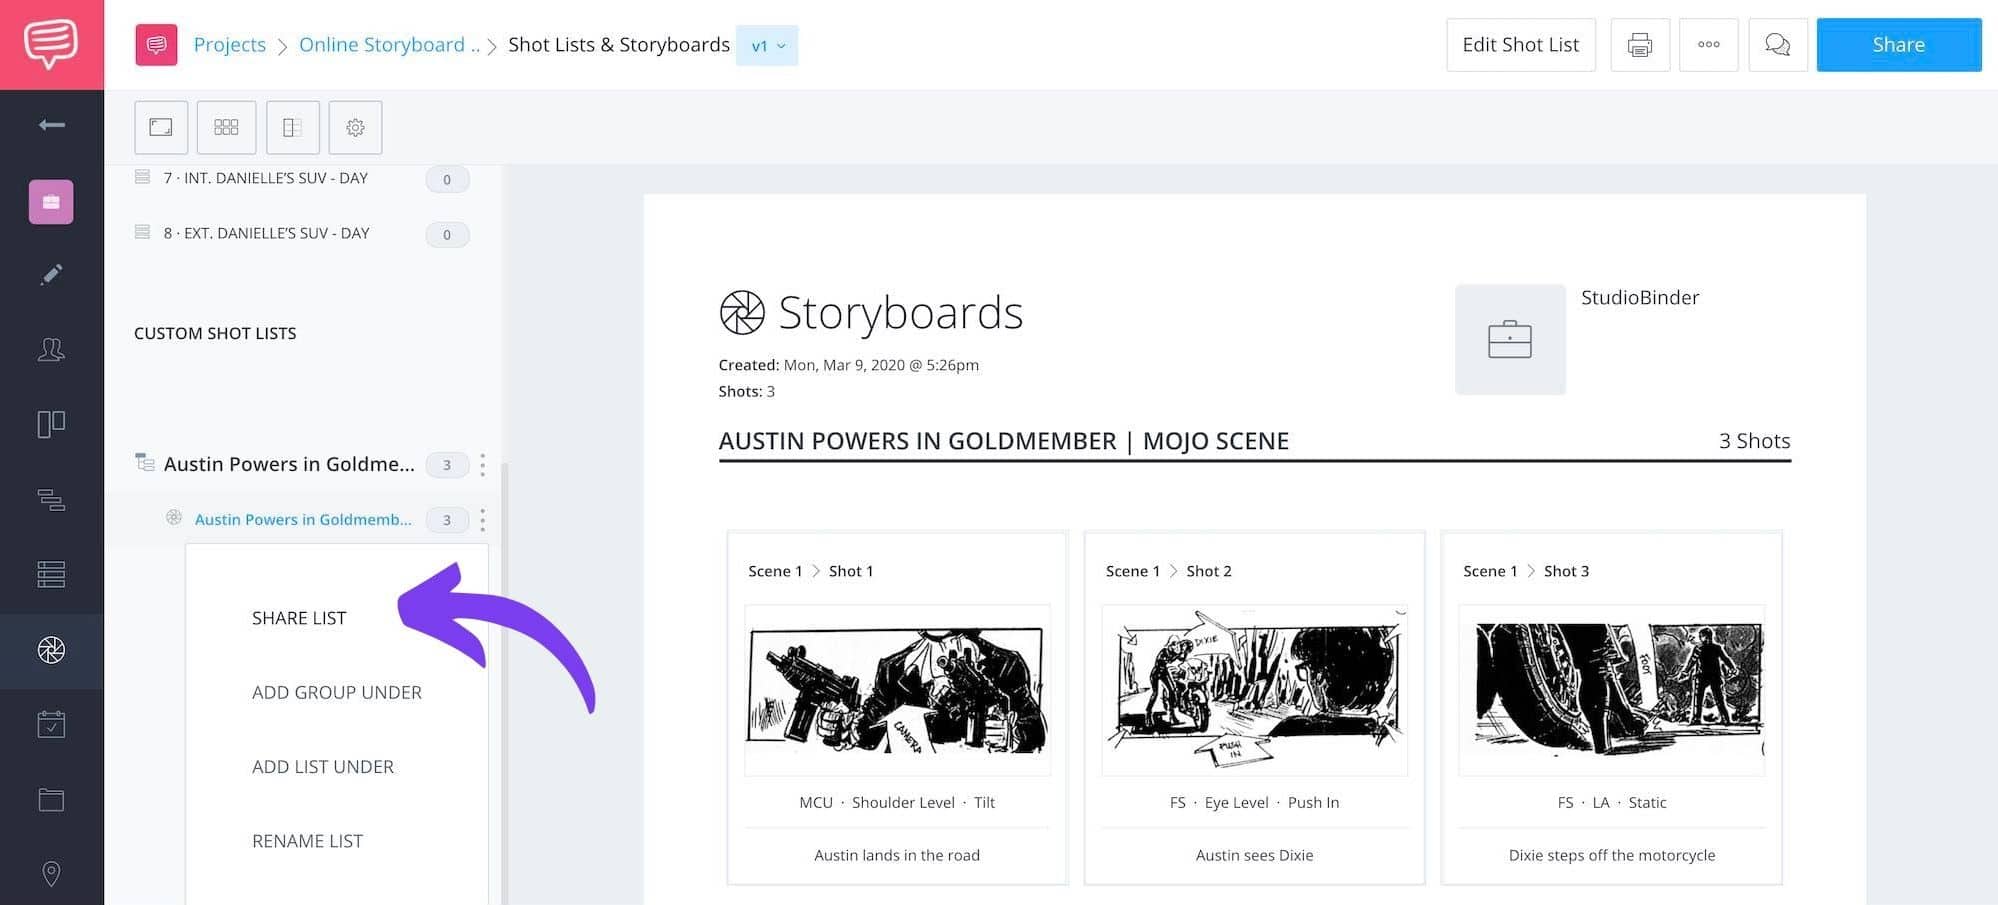Open the shot list aperture sidebar icon
This screenshot has height=905, width=1998.
click(x=51, y=651)
